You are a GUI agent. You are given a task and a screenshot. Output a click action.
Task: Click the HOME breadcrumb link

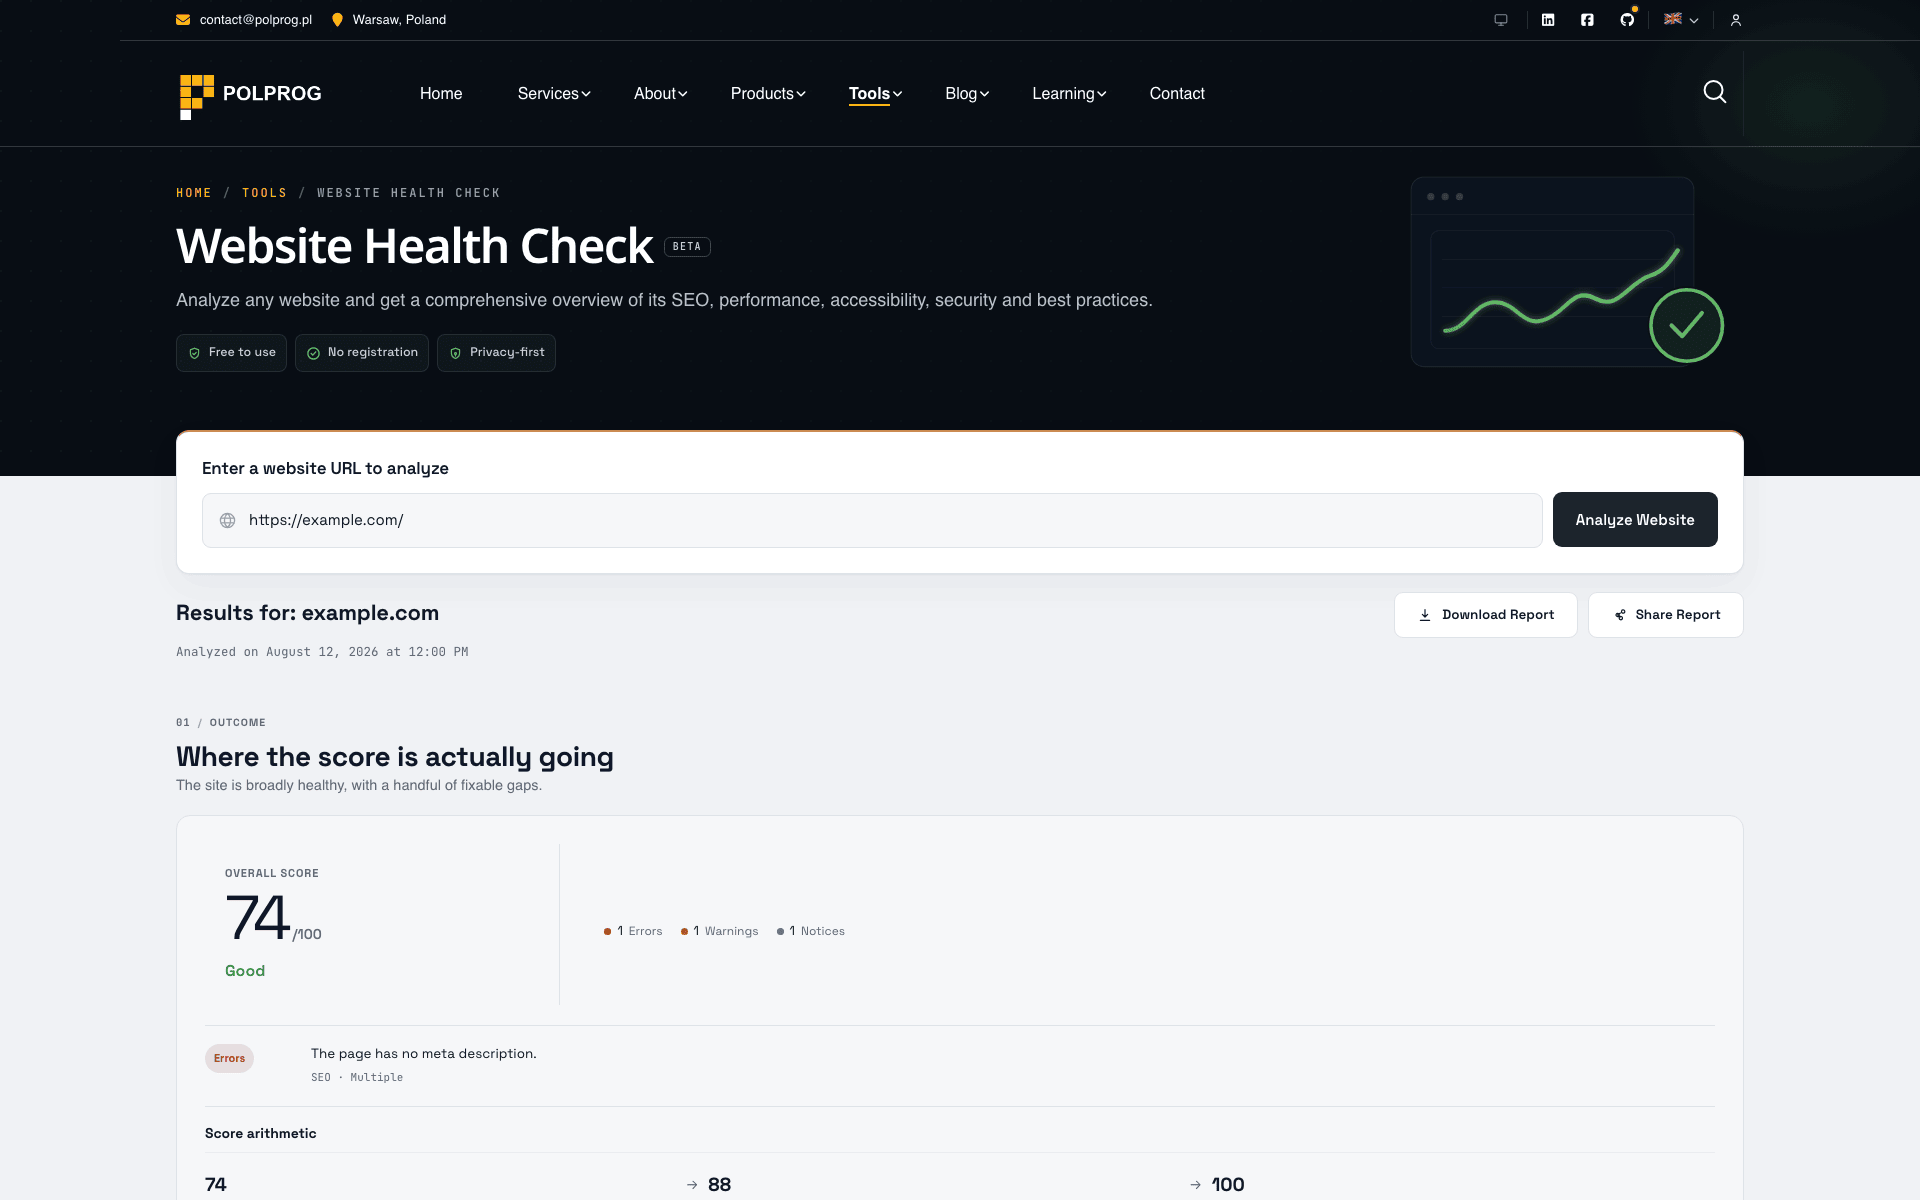click(194, 193)
